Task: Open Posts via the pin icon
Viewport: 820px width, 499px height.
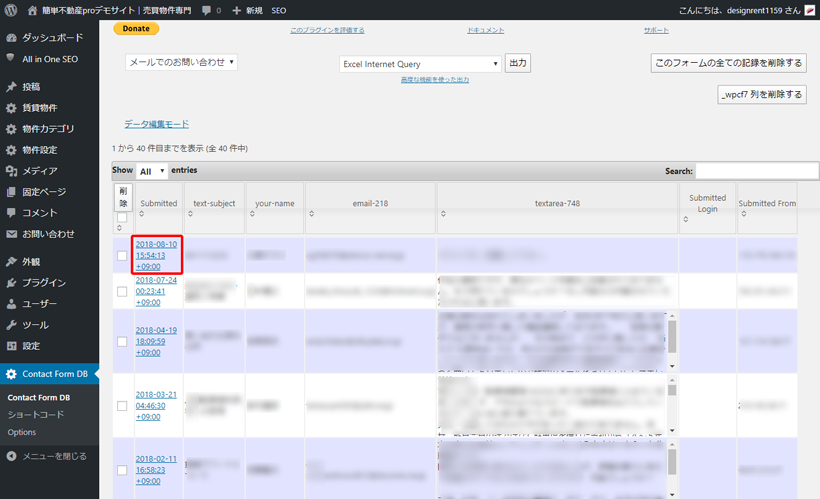Action: point(11,87)
